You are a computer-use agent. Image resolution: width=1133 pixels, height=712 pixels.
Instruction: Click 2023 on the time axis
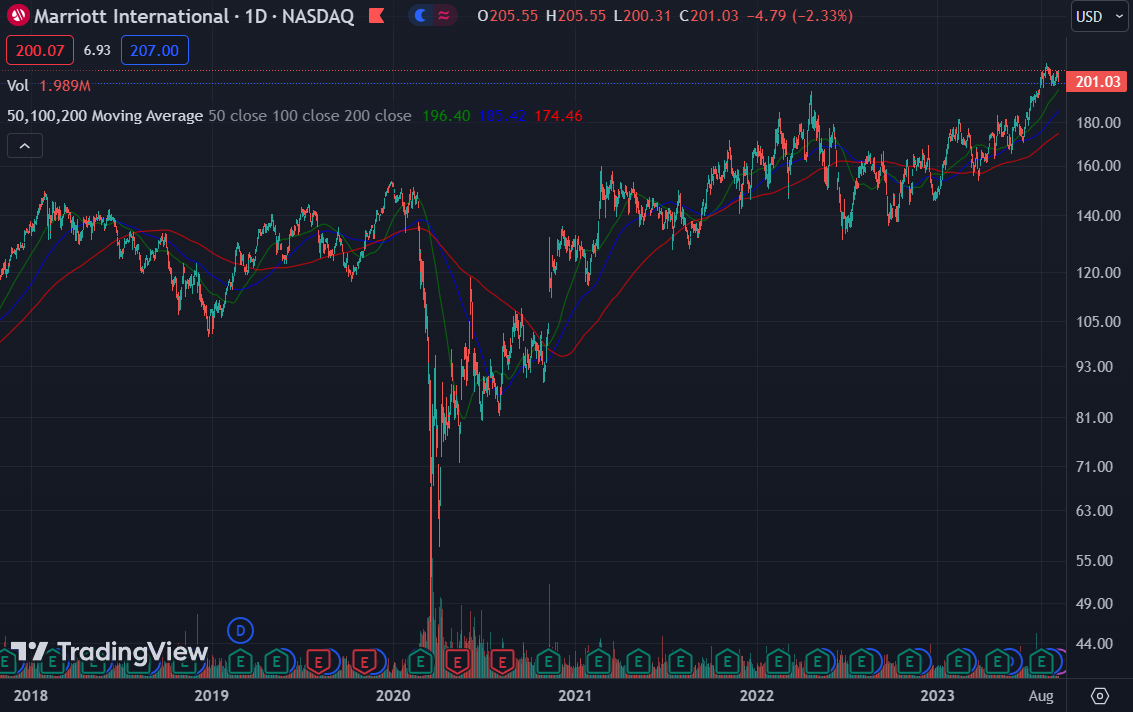[937, 695]
